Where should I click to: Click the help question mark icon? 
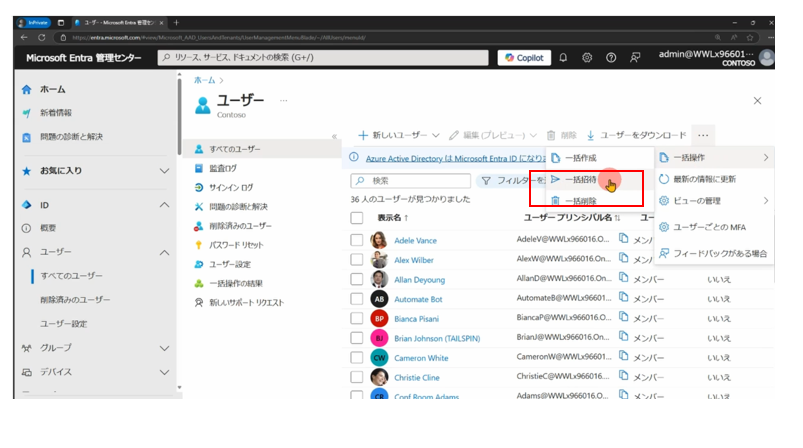coord(610,58)
